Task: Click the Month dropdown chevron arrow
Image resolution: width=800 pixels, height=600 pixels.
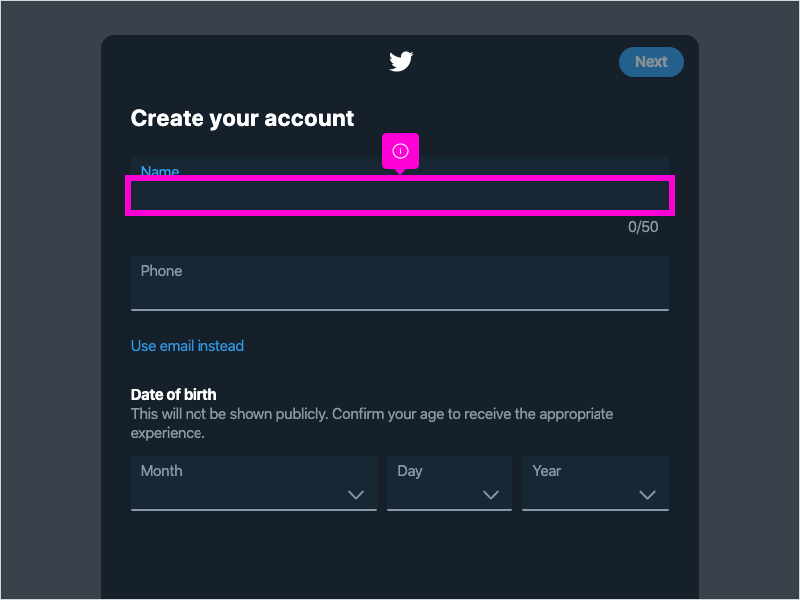Action: point(357,494)
